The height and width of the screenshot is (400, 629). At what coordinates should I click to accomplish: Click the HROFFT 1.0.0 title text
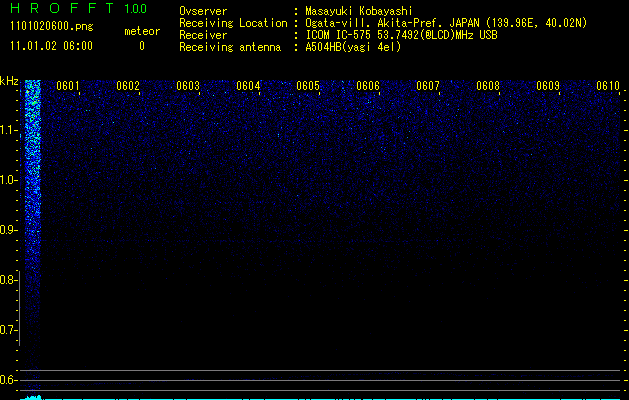coord(79,8)
